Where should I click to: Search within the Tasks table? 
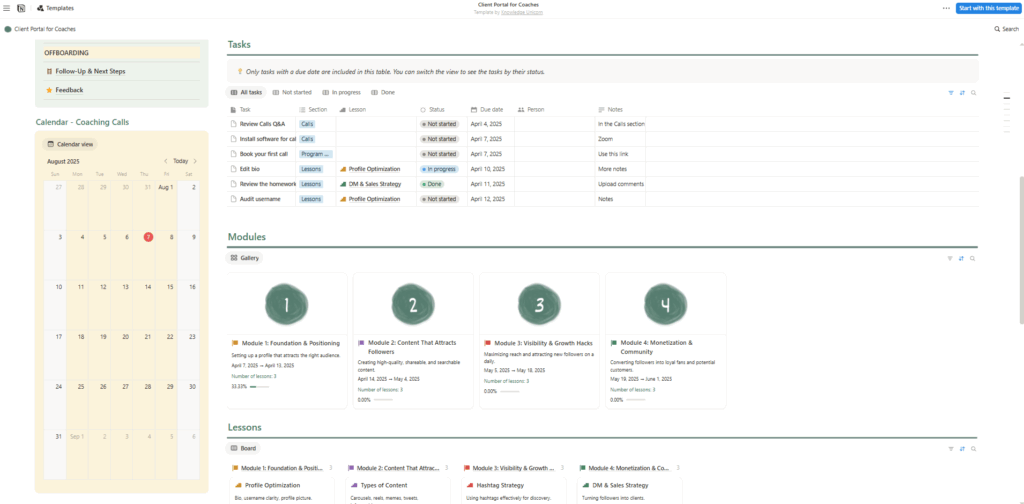click(973, 93)
